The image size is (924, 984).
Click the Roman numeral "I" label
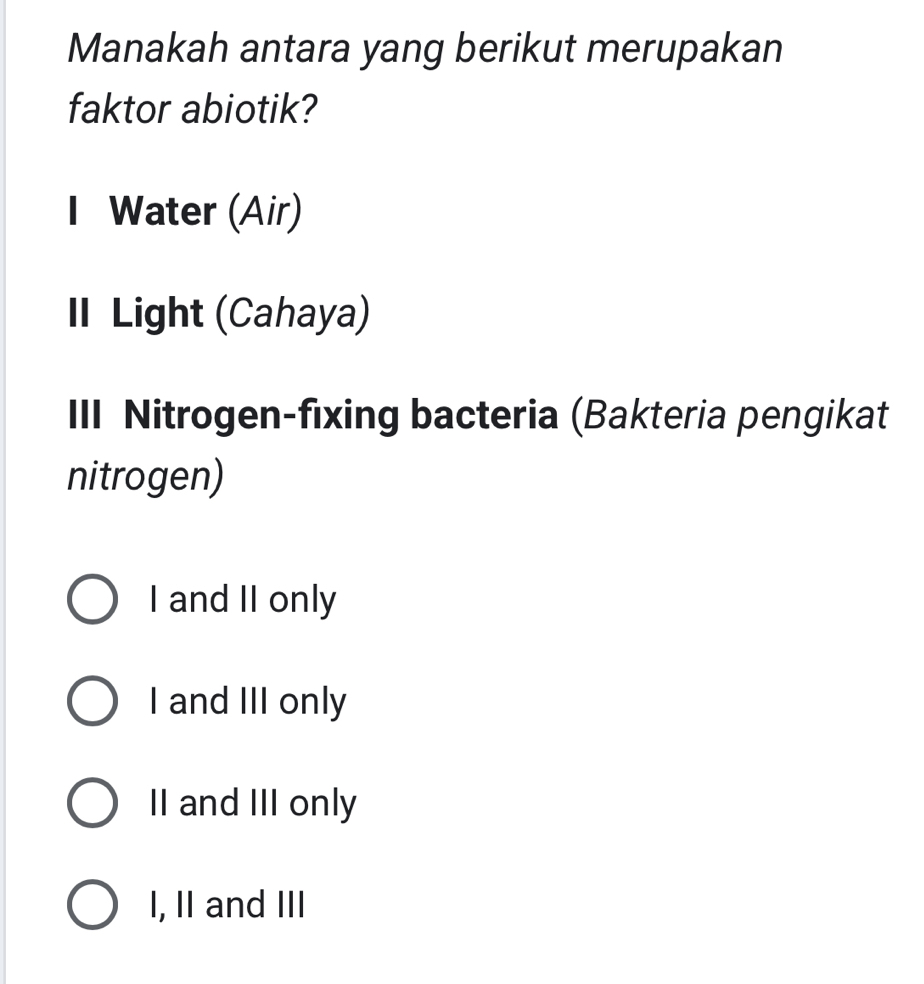(x=75, y=212)
